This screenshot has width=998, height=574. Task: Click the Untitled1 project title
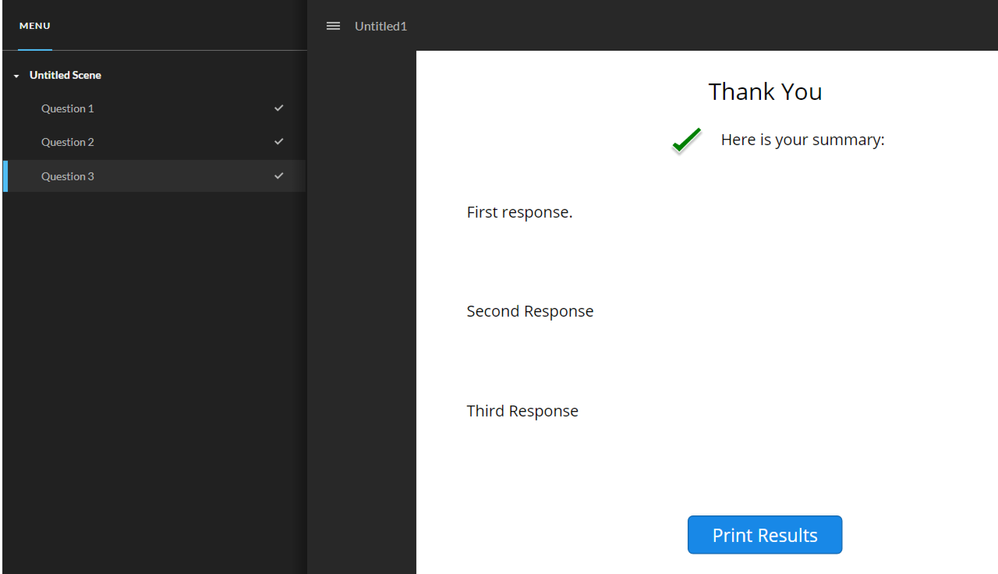point(381,26)
